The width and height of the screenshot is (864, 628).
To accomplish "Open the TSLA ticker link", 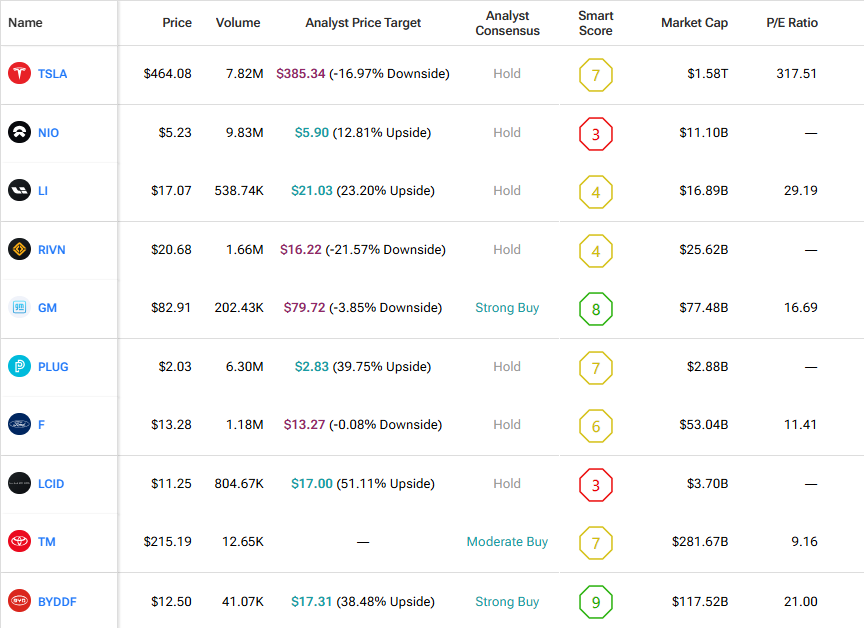I will tap(52, 74).
